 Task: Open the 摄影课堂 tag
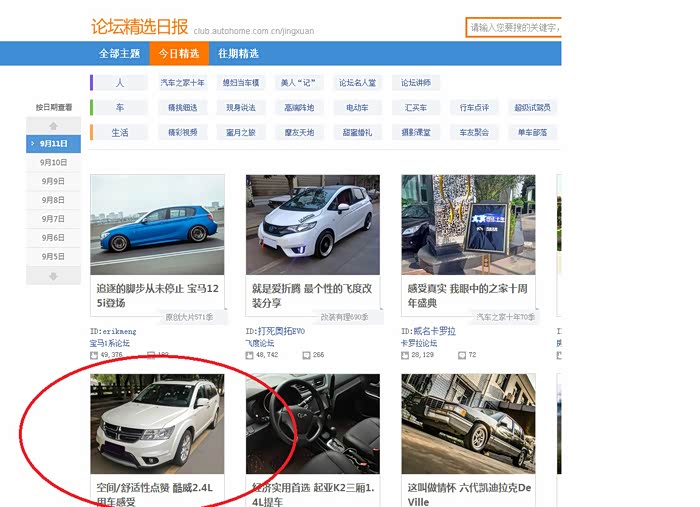coord(416,133)
